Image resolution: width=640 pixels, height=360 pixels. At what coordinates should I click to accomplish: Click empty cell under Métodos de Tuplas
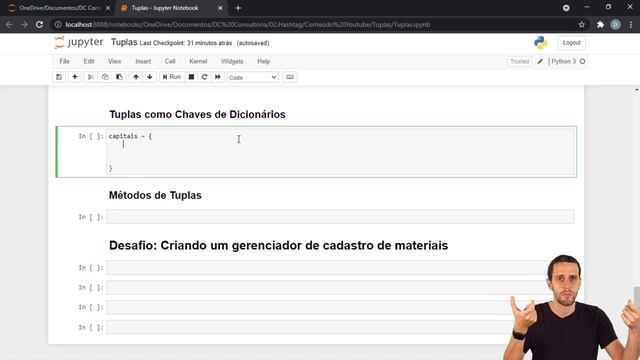pyautogui.click(x=340, y=217)
